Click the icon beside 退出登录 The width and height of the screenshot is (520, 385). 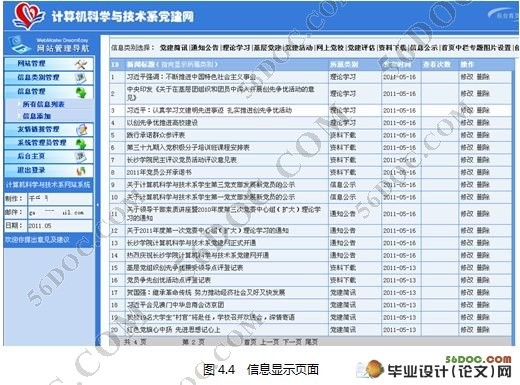[x=81, y=171]
